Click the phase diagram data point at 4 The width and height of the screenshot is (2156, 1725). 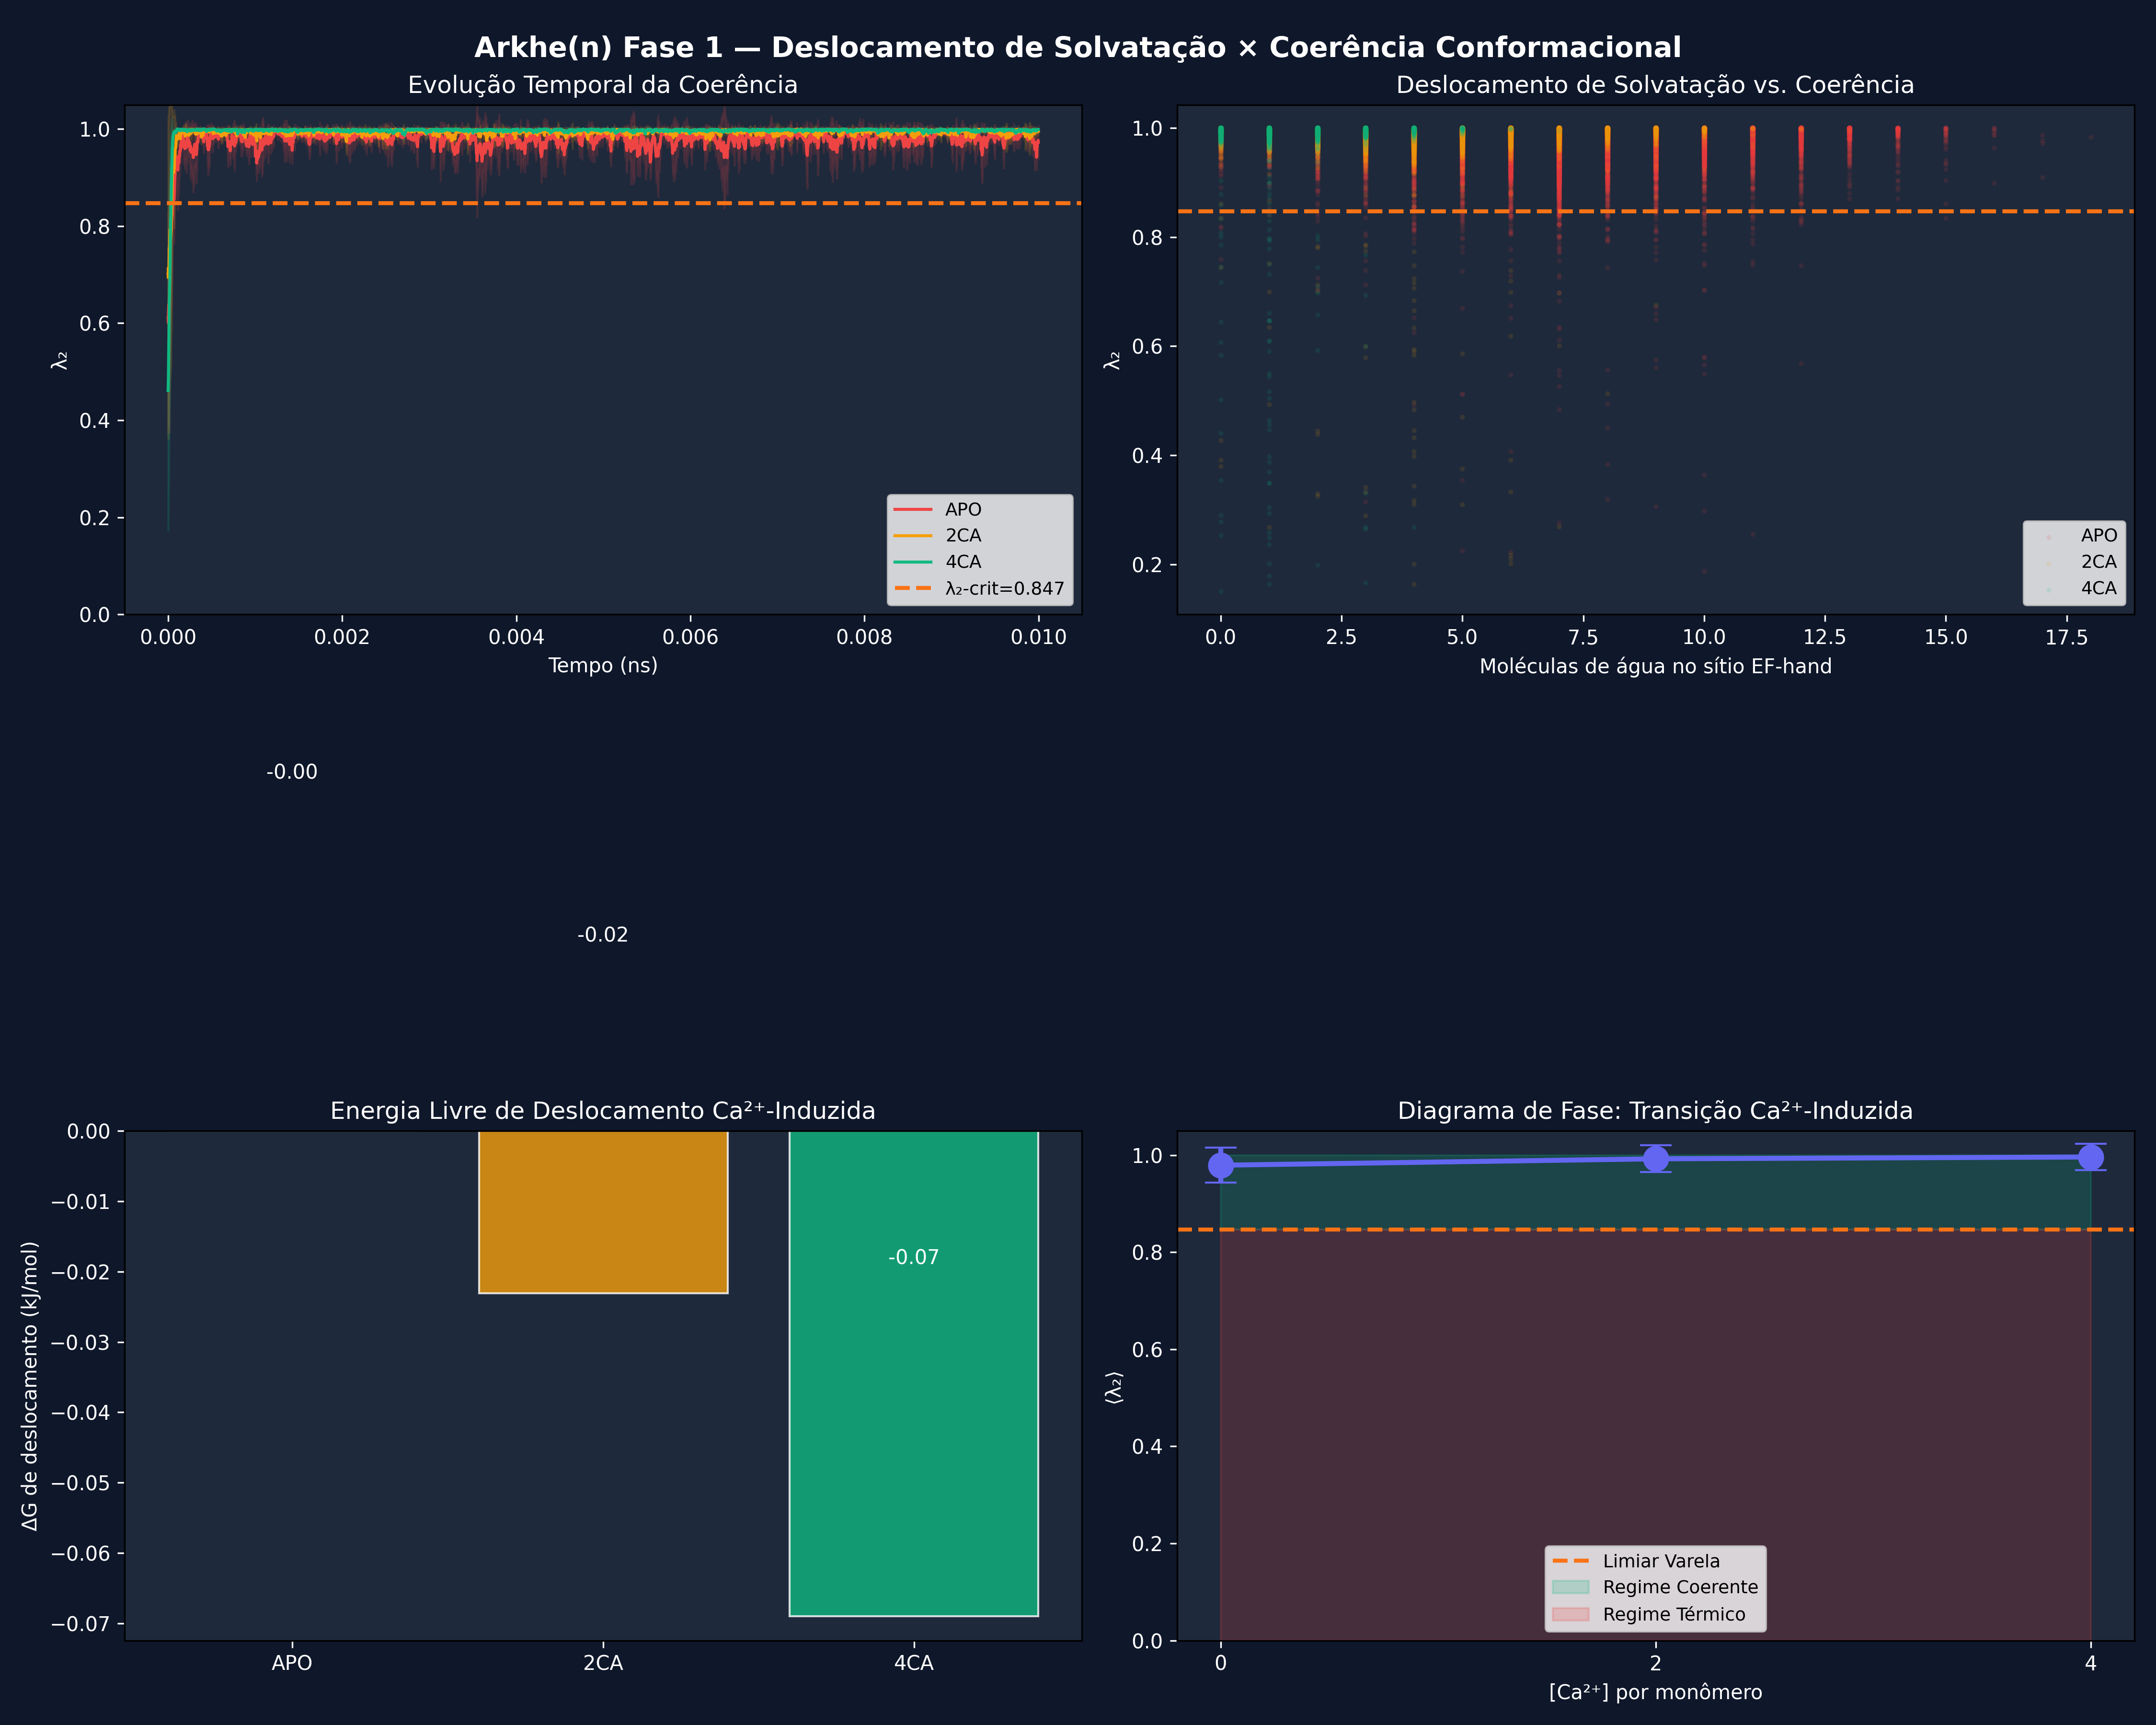pos(2090,1157)
